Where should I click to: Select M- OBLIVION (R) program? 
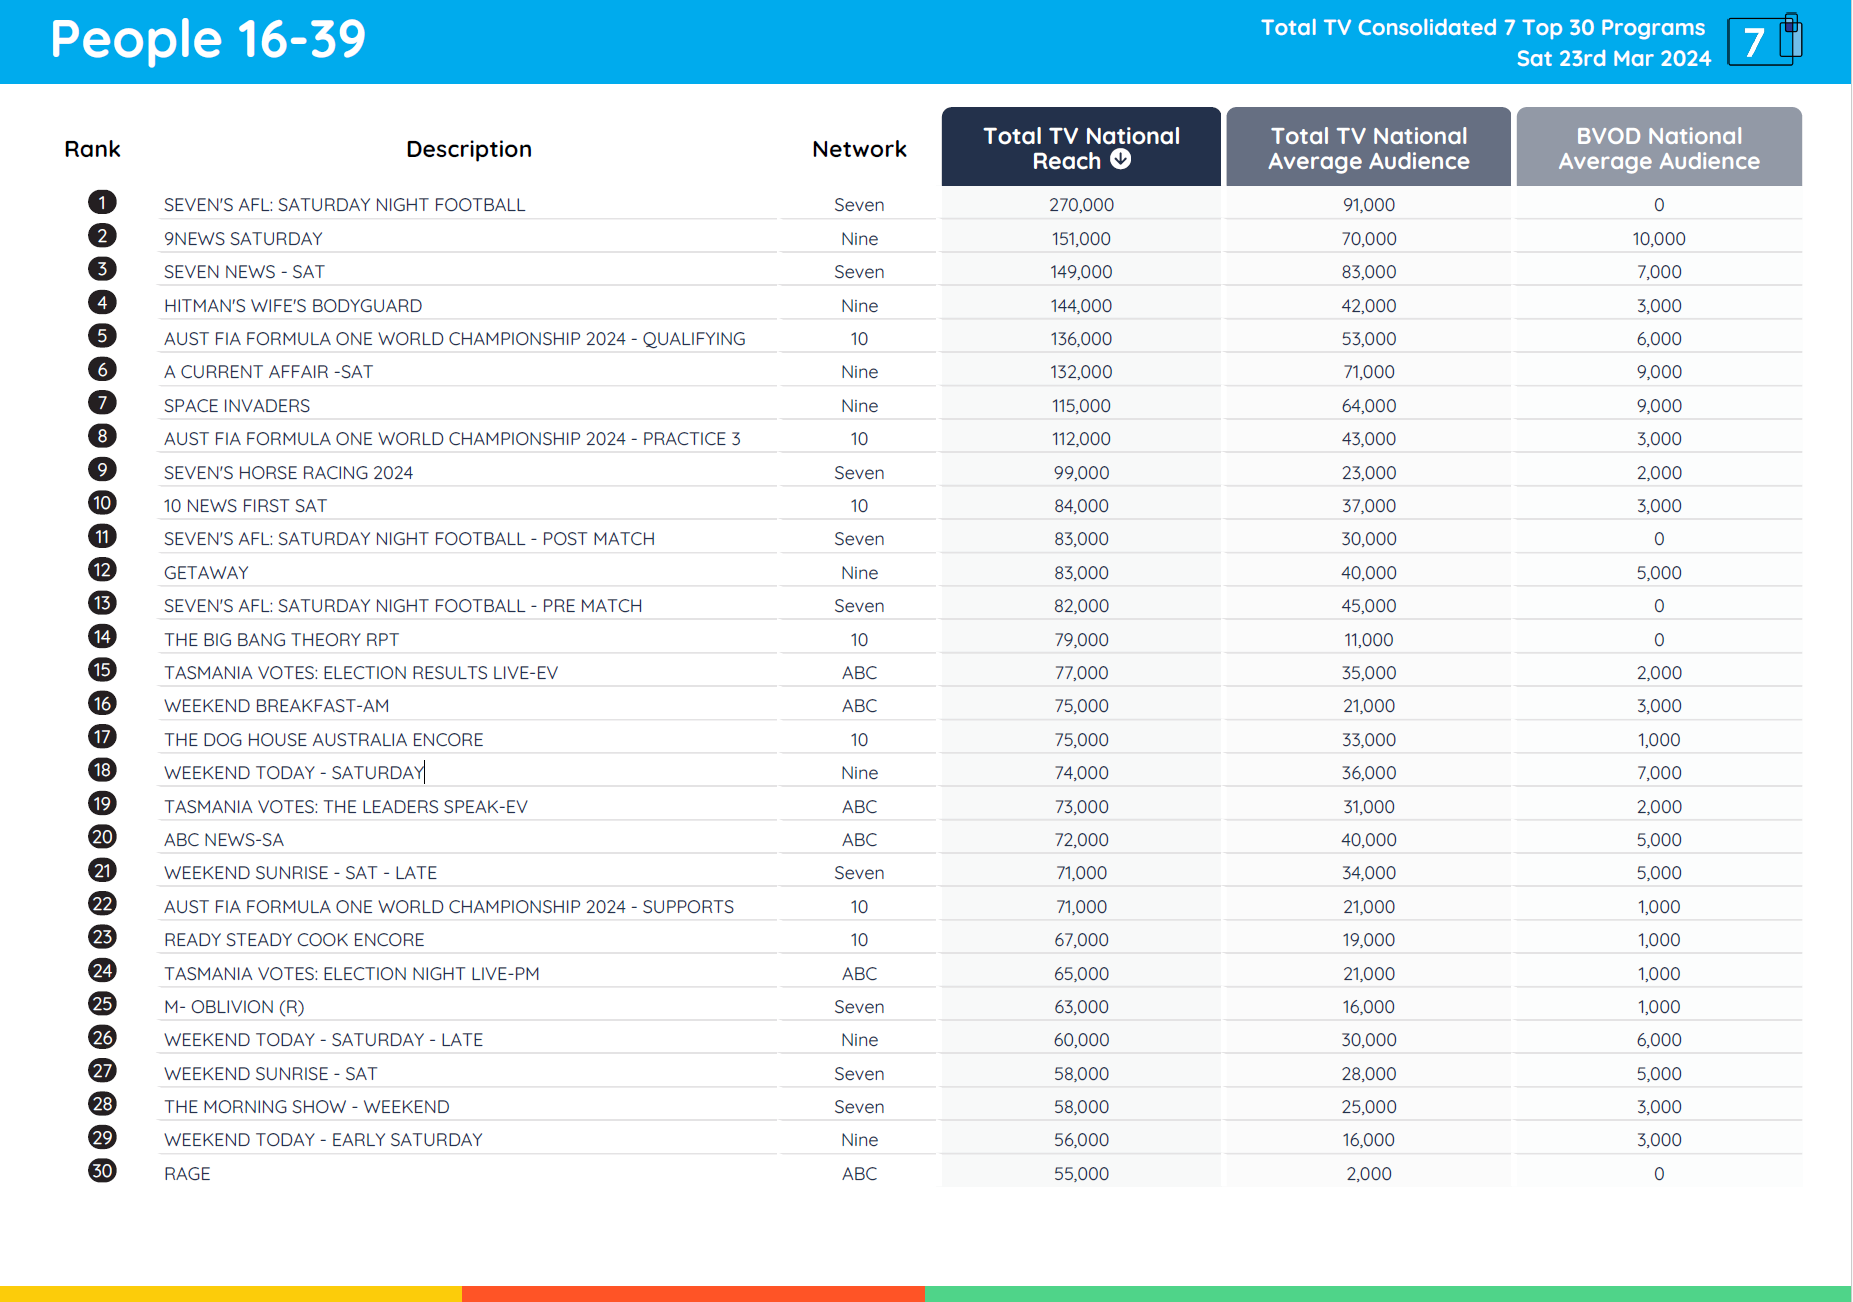tap(234, 1007)
